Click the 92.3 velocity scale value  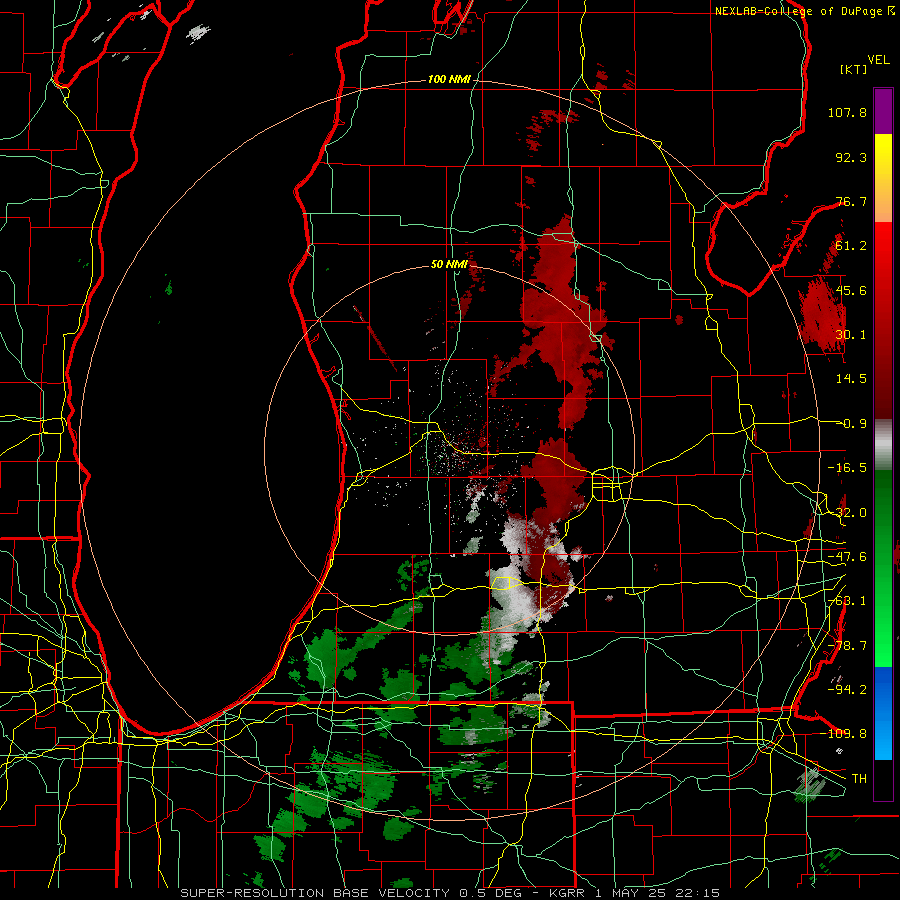point(851,157)
